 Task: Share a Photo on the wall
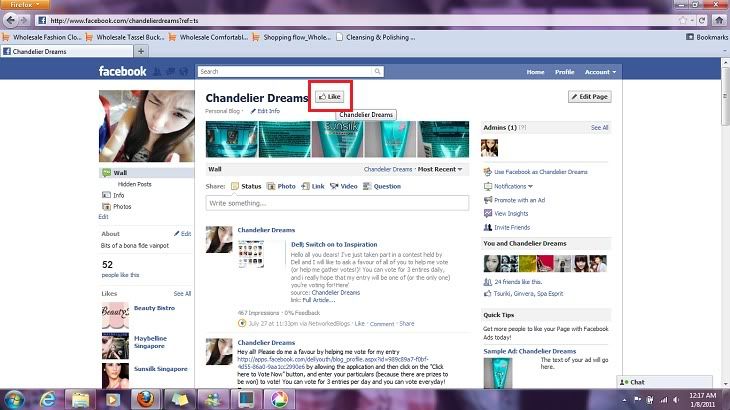(281, 186)
